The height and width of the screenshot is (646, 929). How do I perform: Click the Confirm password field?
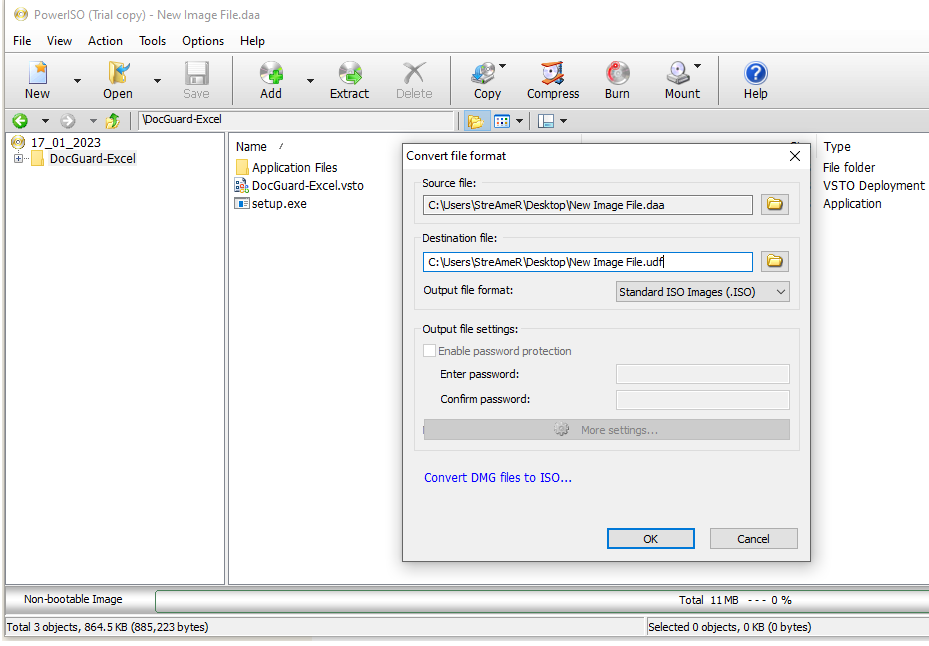pyautogui.click(x=703, y=399)
